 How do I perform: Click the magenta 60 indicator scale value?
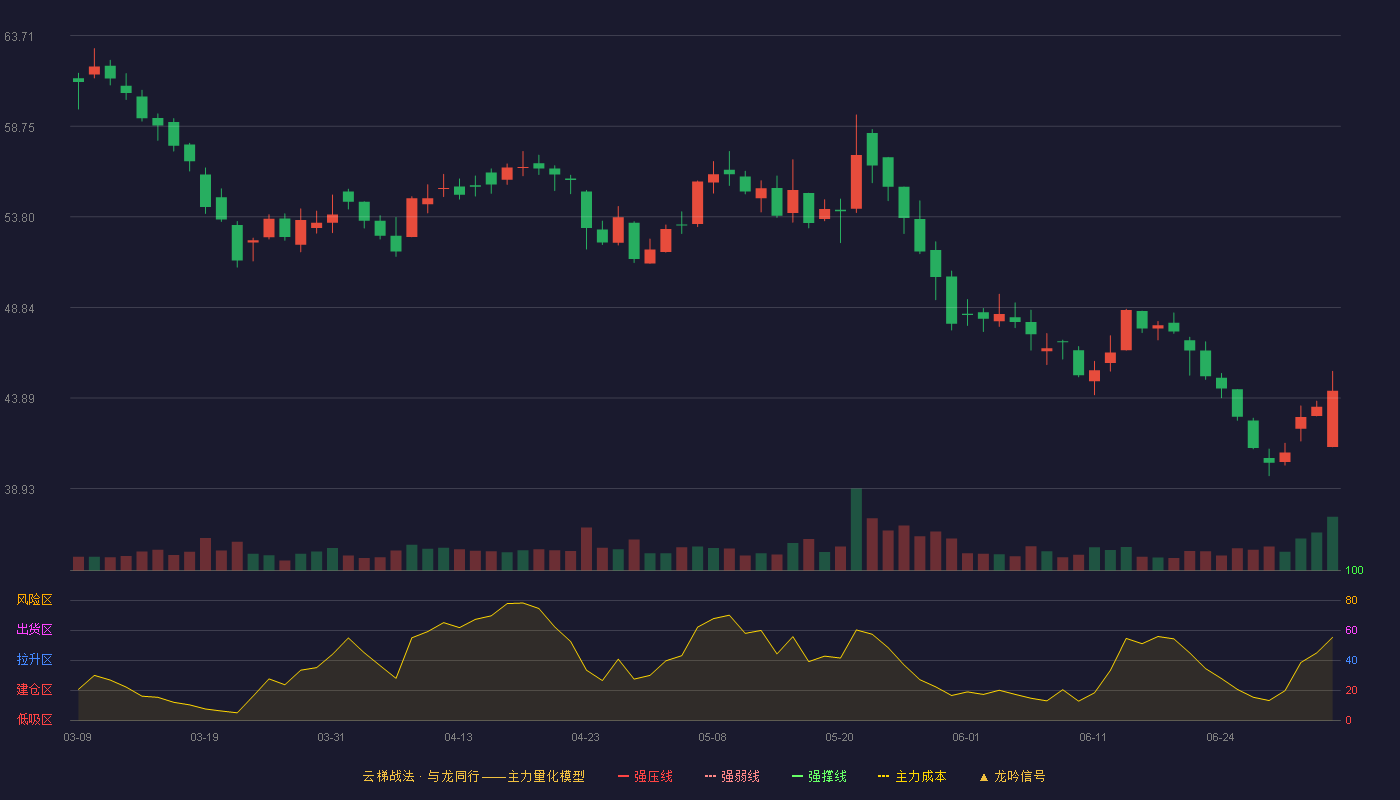(x=1351, y=631)
